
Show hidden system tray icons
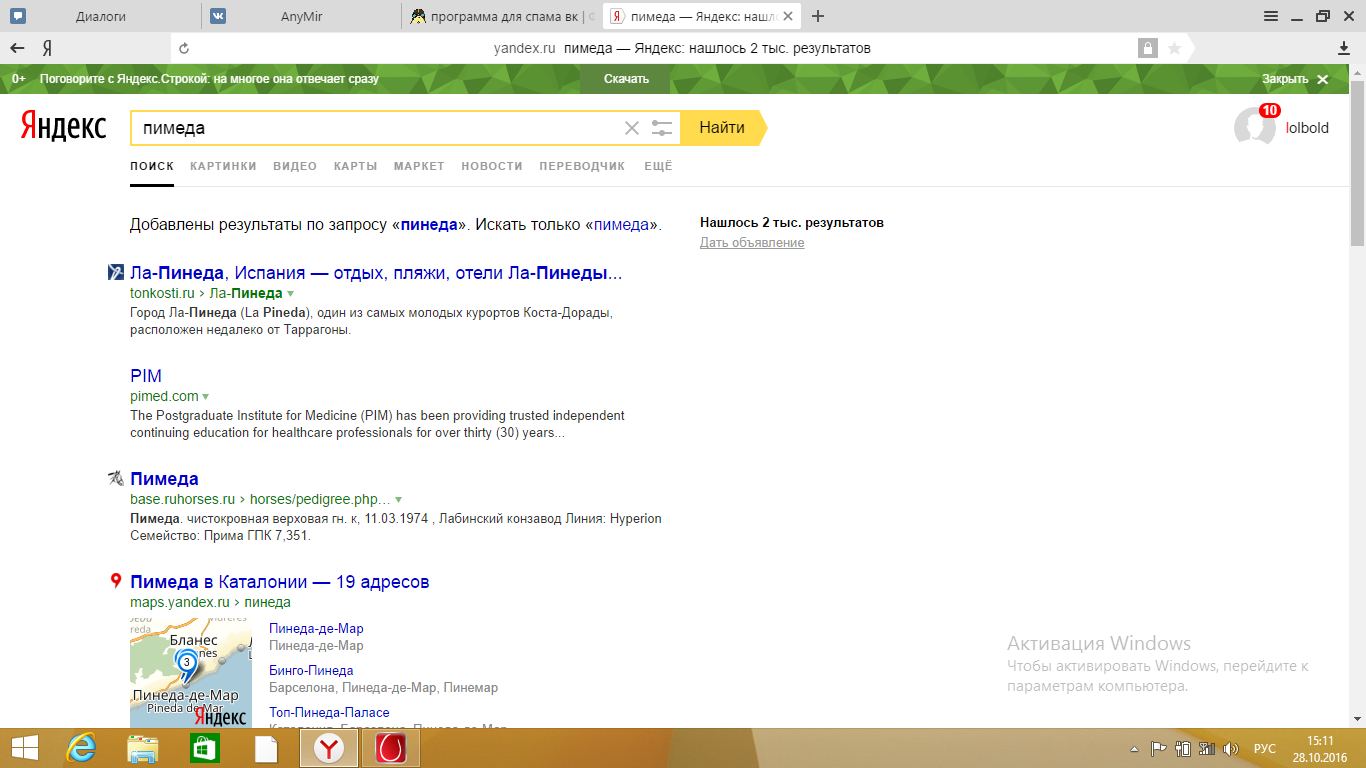click(x=1133, y=749)
